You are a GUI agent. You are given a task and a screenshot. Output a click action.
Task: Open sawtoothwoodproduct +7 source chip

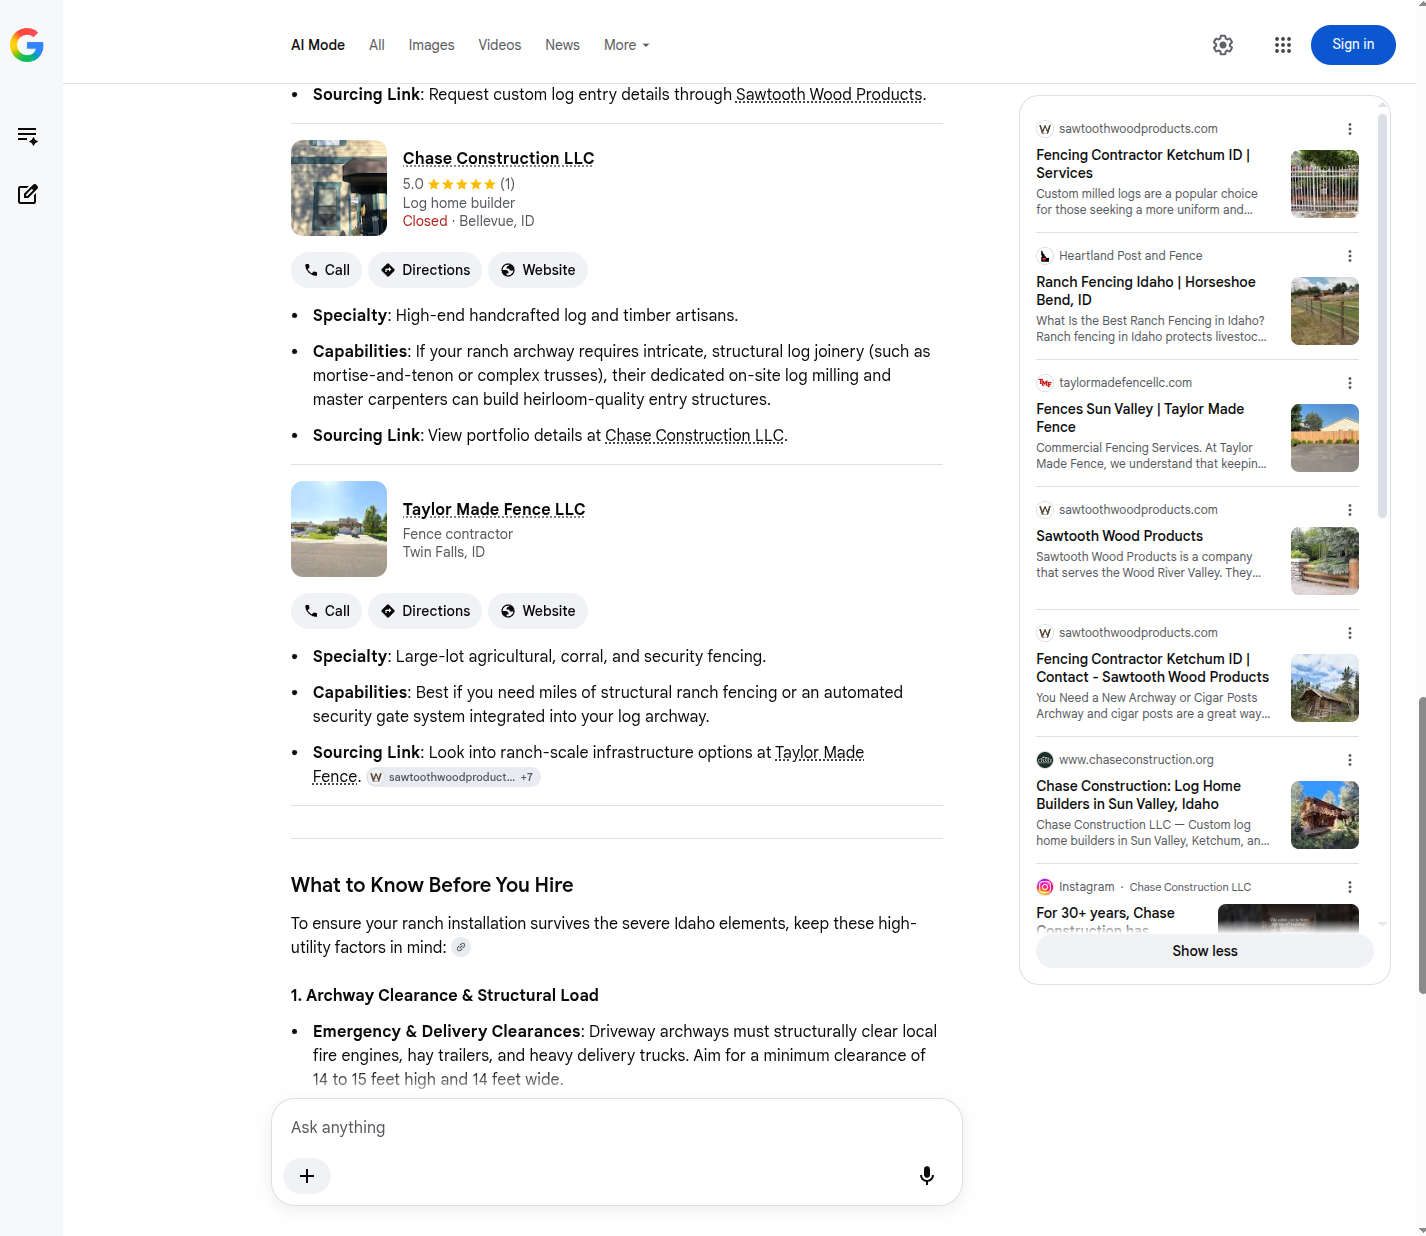pyautogui.click(x=453, y=777)
